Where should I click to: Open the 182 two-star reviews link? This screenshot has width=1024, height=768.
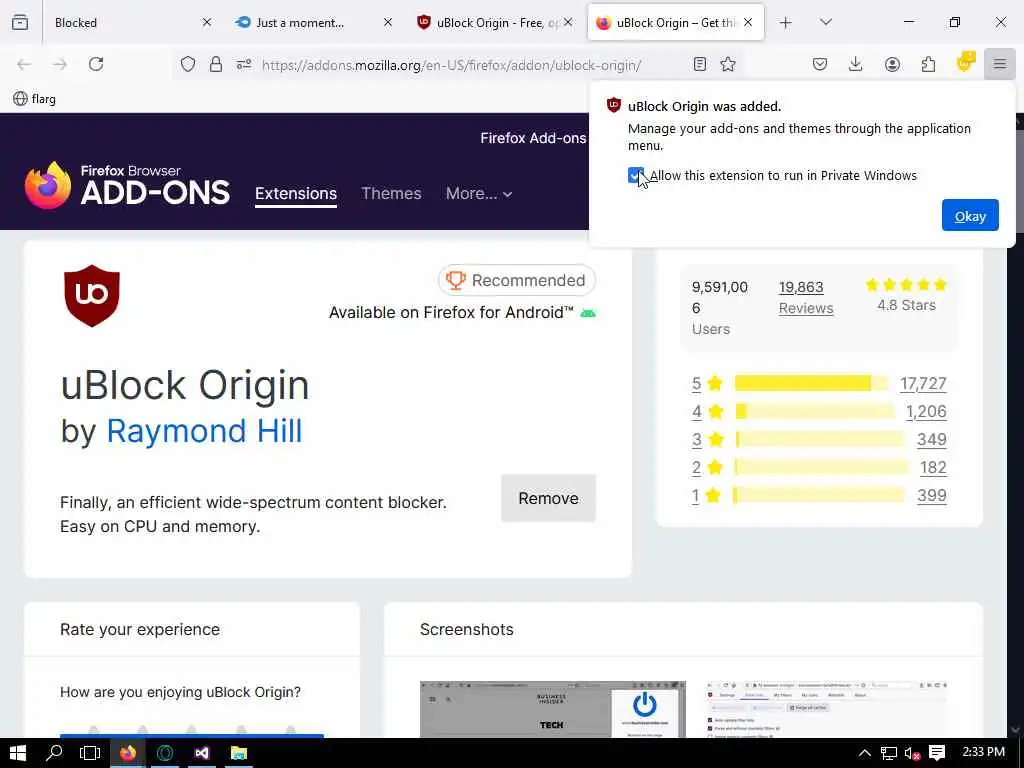(933, 468)
